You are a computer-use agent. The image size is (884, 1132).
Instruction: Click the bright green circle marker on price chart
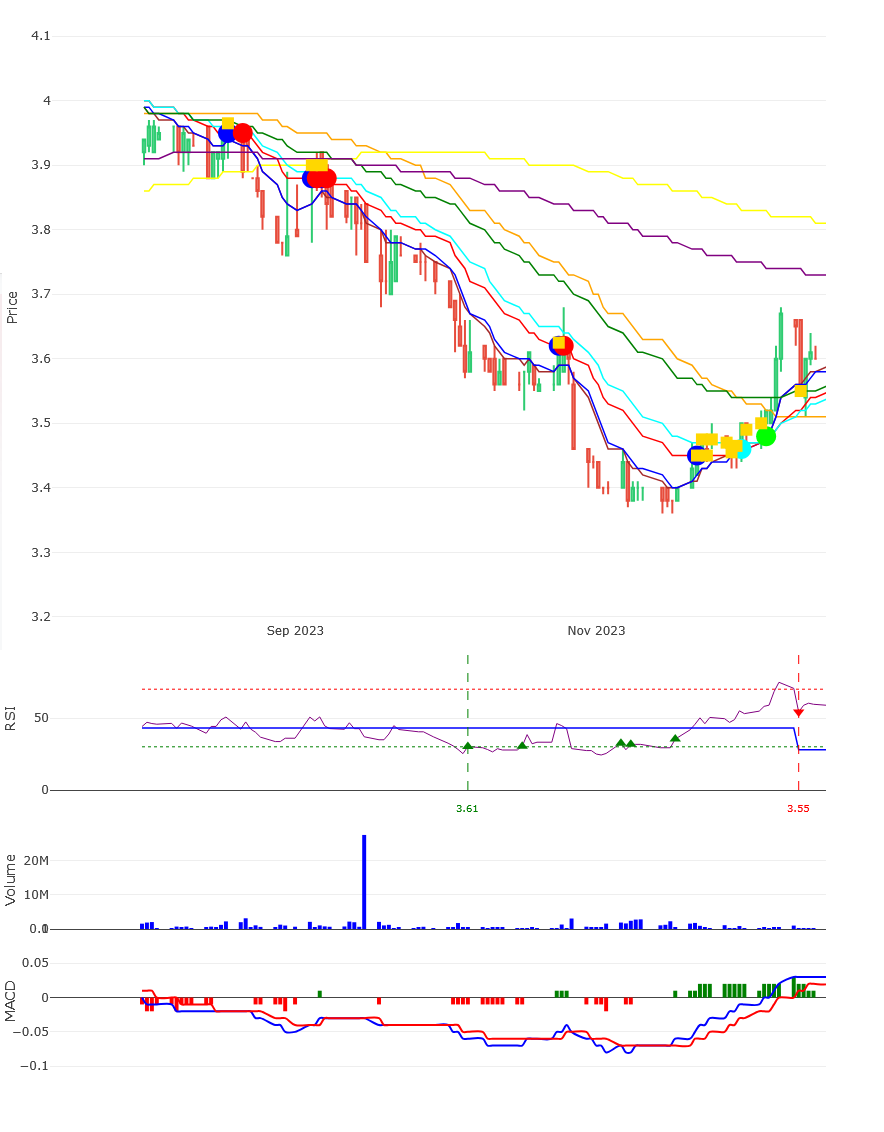click(766, 436)
